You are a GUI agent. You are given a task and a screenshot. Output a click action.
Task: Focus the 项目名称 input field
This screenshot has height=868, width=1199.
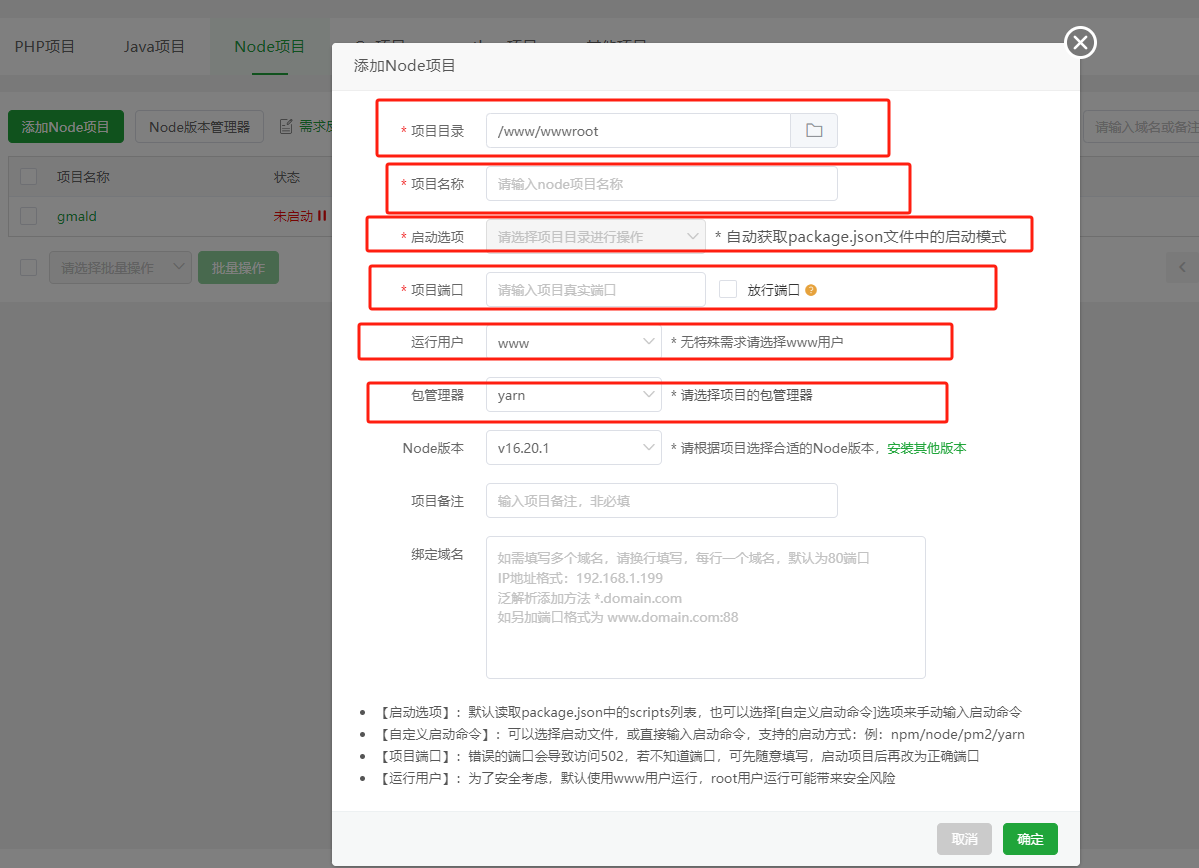661,184
